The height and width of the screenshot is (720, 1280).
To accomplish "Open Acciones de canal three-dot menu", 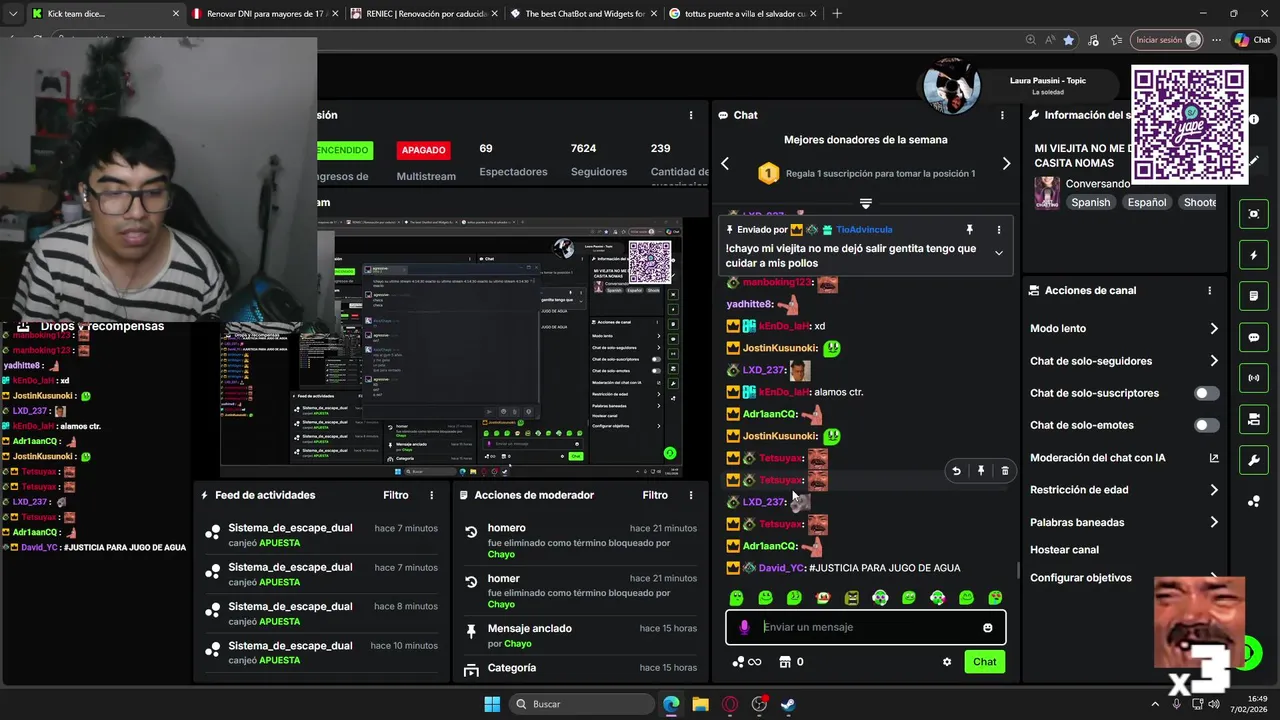I will point(1209,291).
